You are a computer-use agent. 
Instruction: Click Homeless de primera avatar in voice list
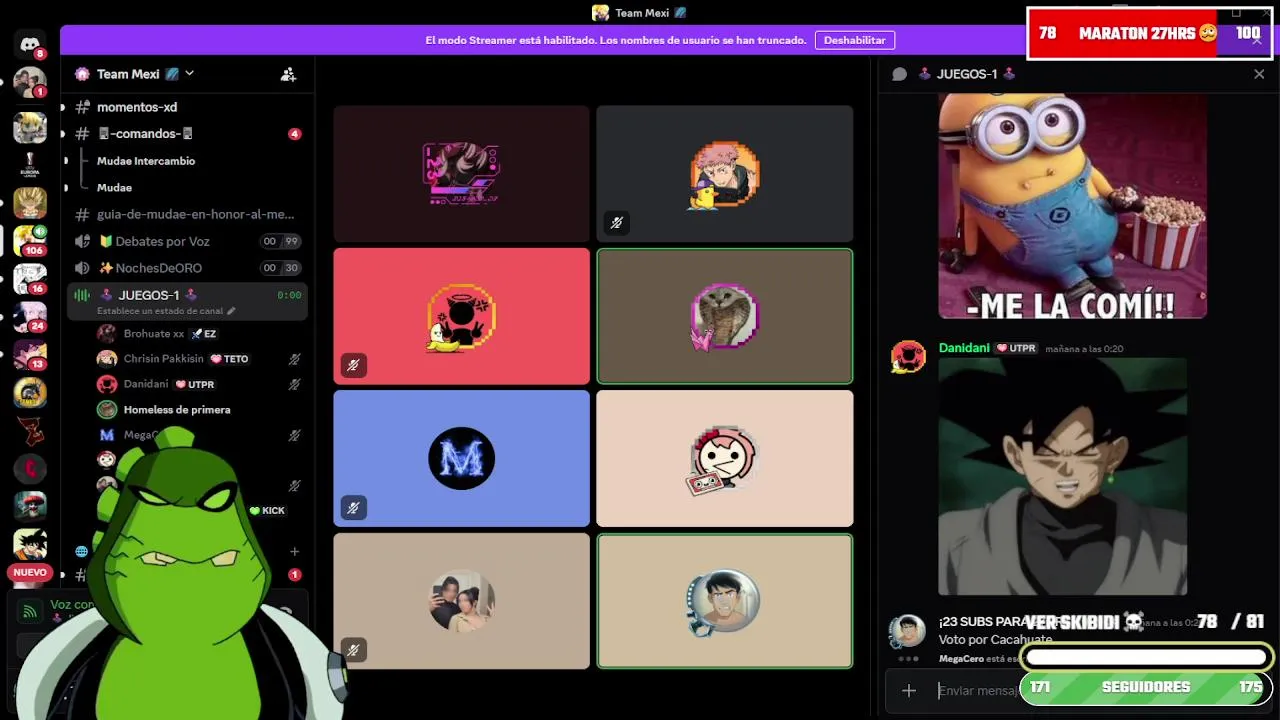(x=107, y=409)
